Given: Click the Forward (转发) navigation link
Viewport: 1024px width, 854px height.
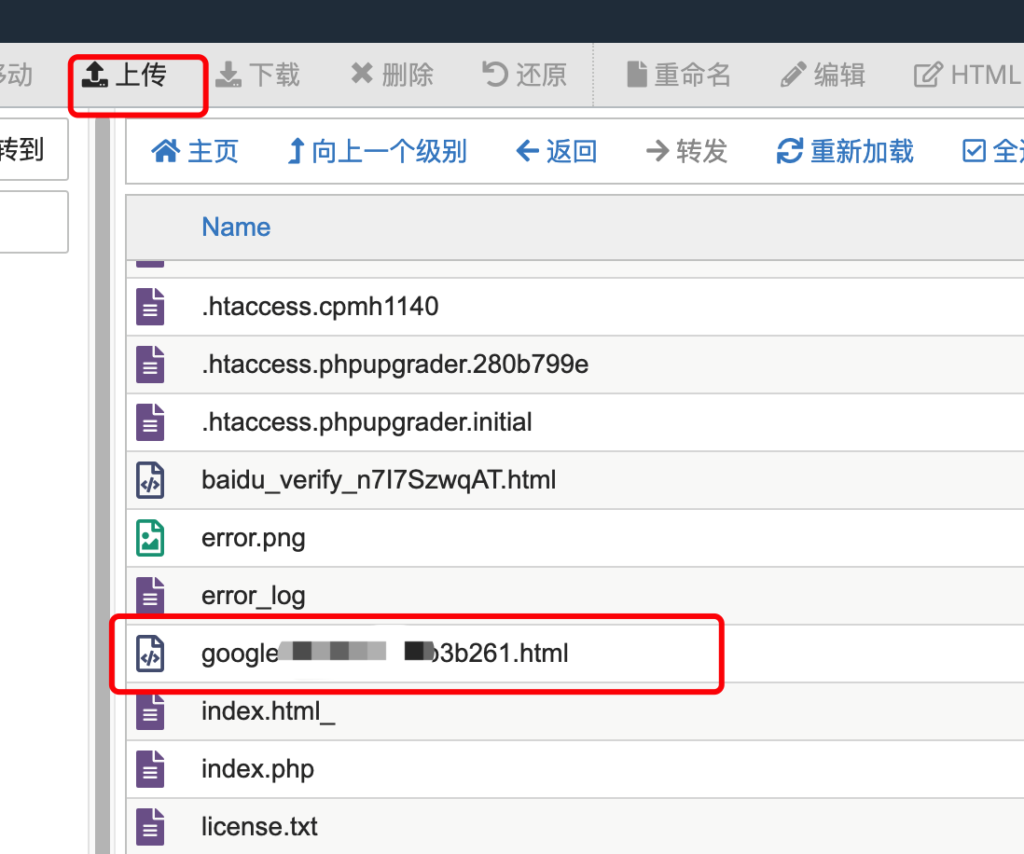Looking at the screenshot, I should pyautogui.click(x=686, y=151).
